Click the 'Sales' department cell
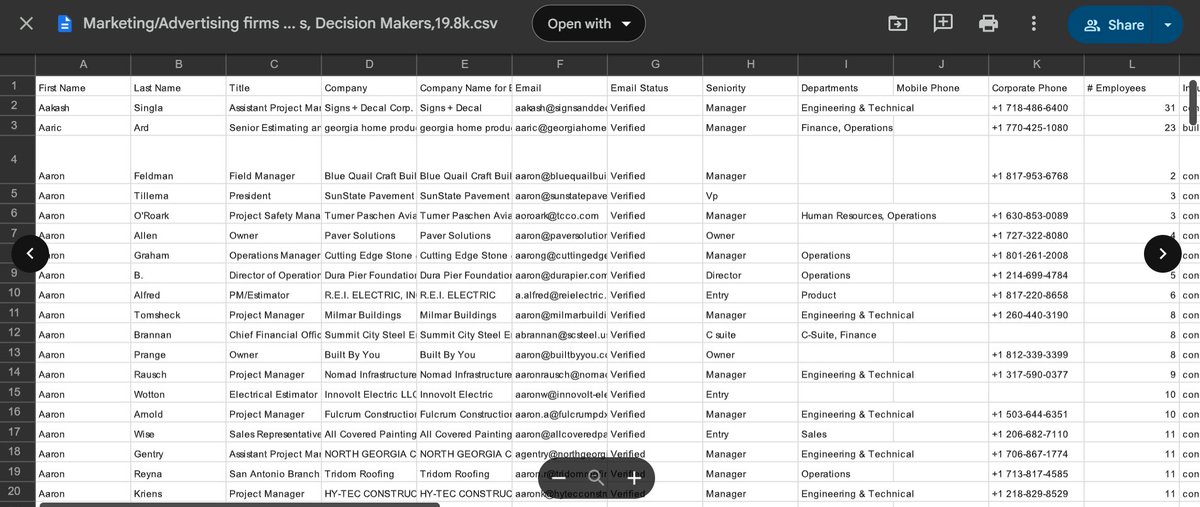The image size is (1200, 507). click(x=845, y=434)
